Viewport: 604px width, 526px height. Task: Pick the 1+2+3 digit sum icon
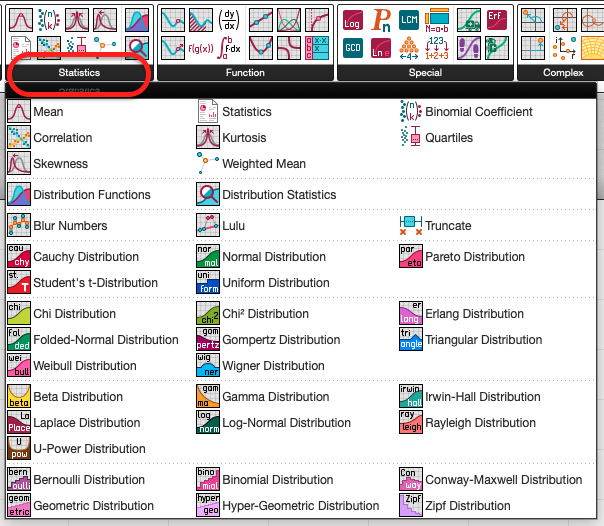coord(437,48)
